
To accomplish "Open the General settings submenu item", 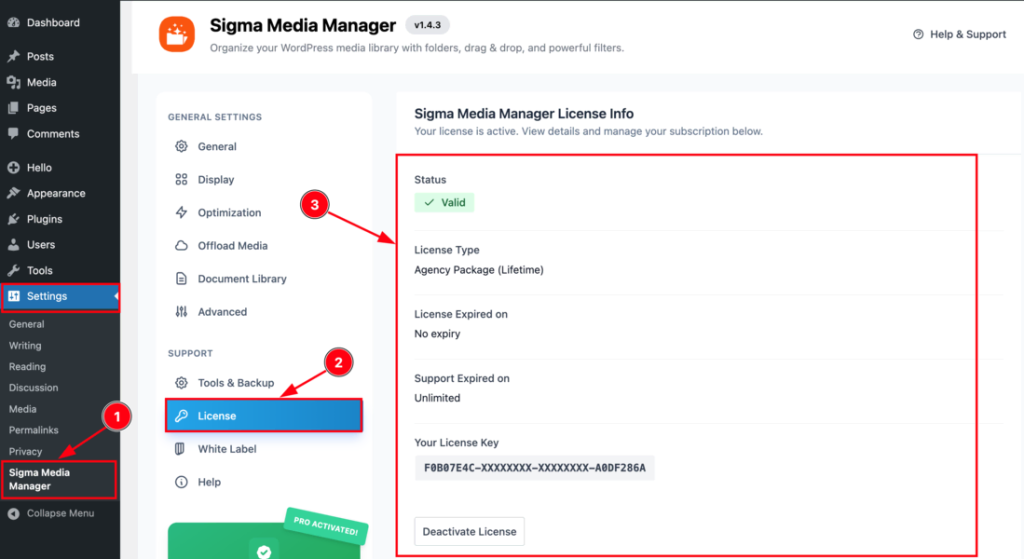I will pos(27,324).
